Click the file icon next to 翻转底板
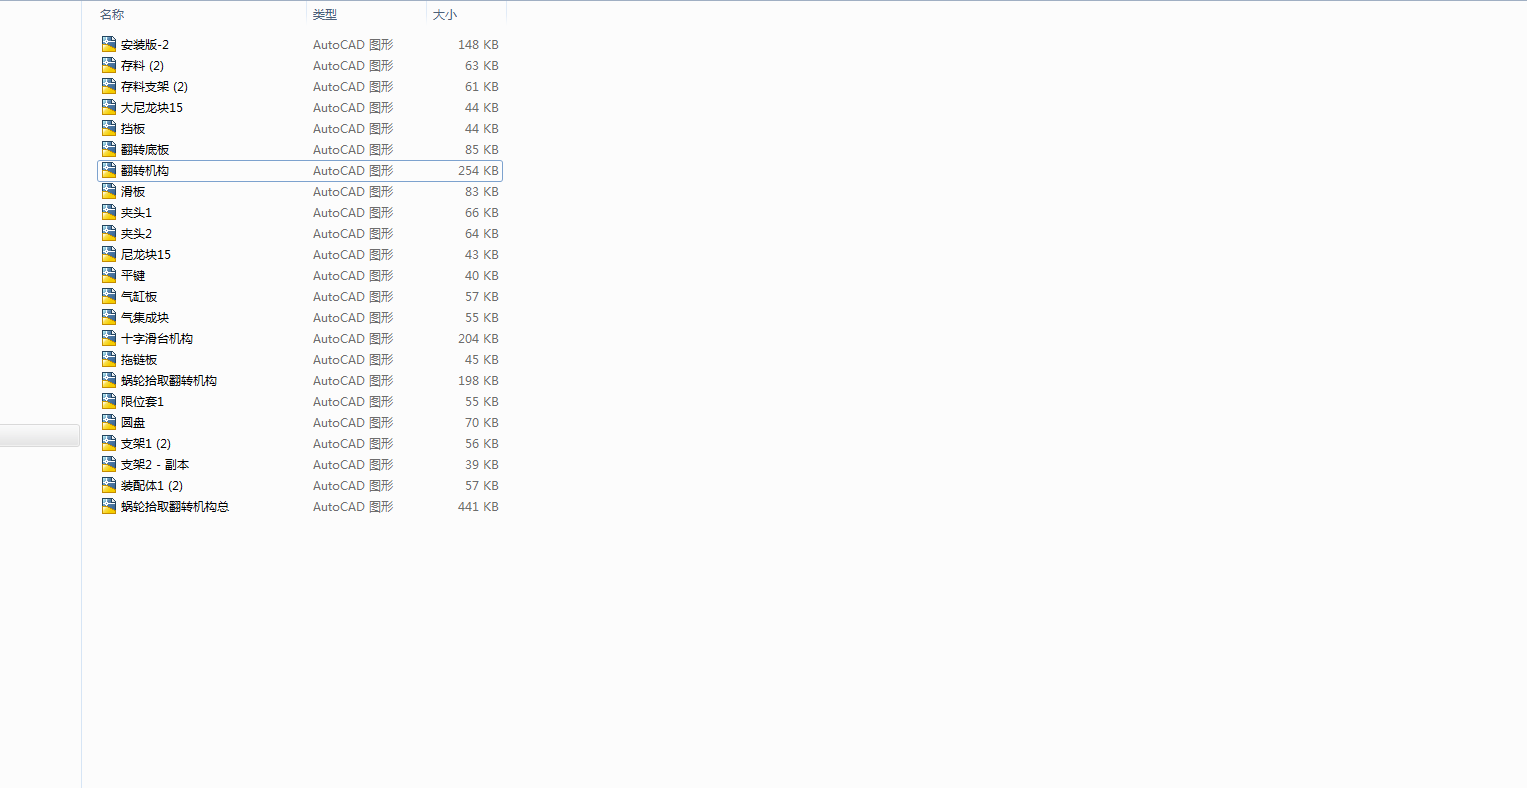Viewport: 1527px width, 788px height. pyautogui.click(x=109, y=149)
